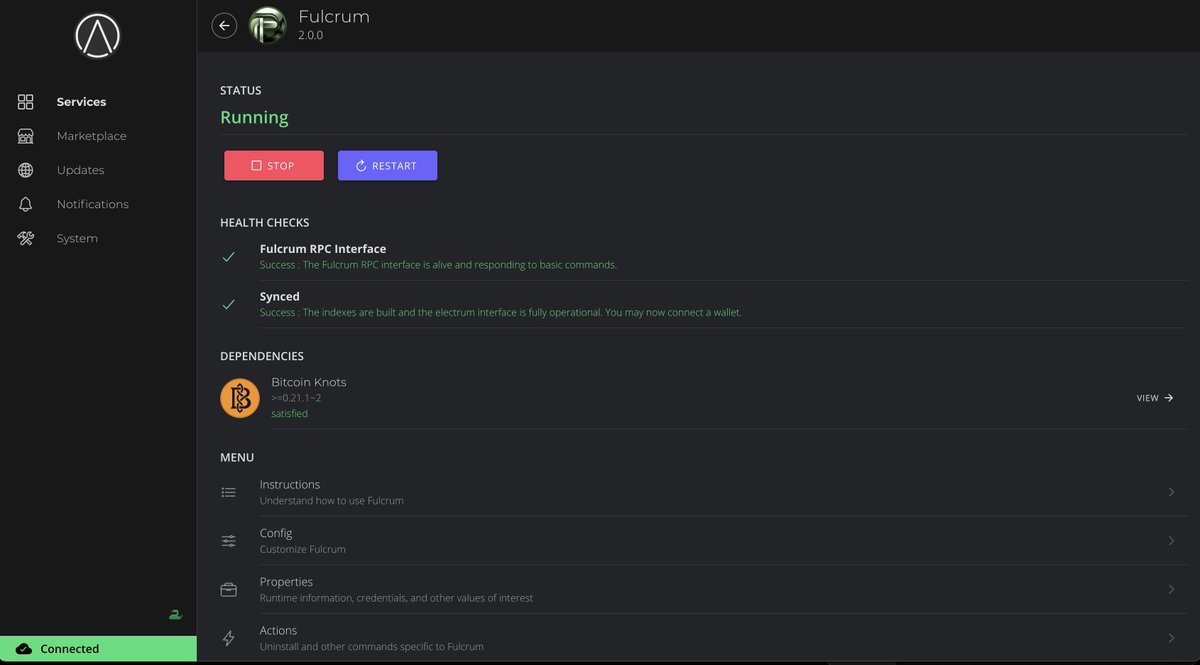Restart the Fulcrum service
This screenshot has width=1200, height=665.
(x=387, y=166)
